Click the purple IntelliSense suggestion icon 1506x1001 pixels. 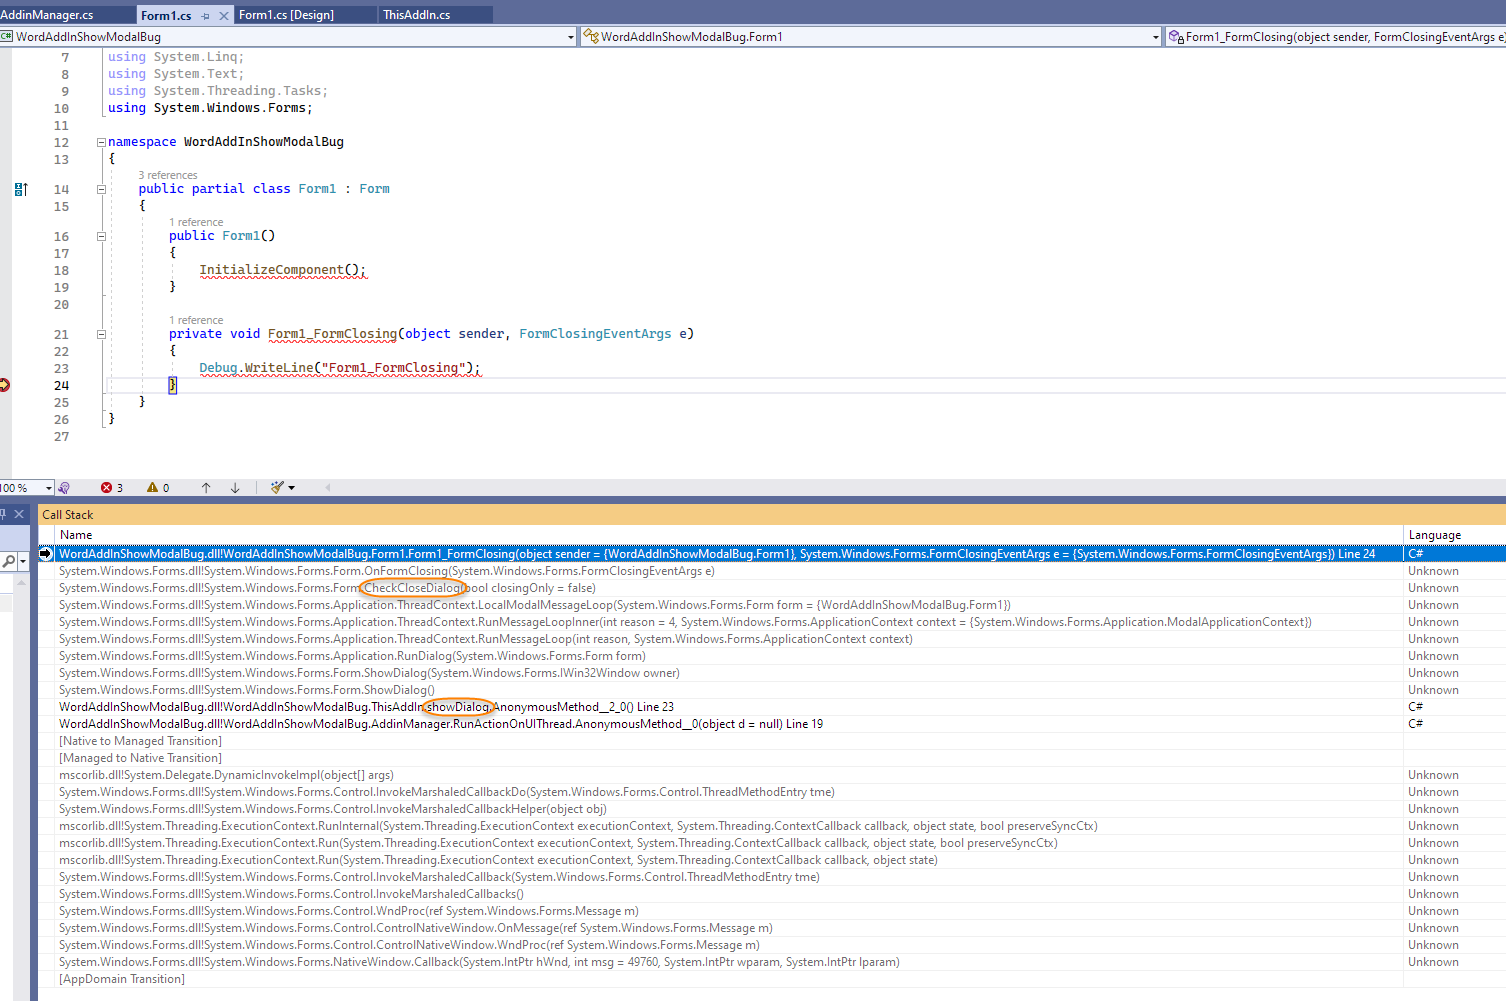65,487
